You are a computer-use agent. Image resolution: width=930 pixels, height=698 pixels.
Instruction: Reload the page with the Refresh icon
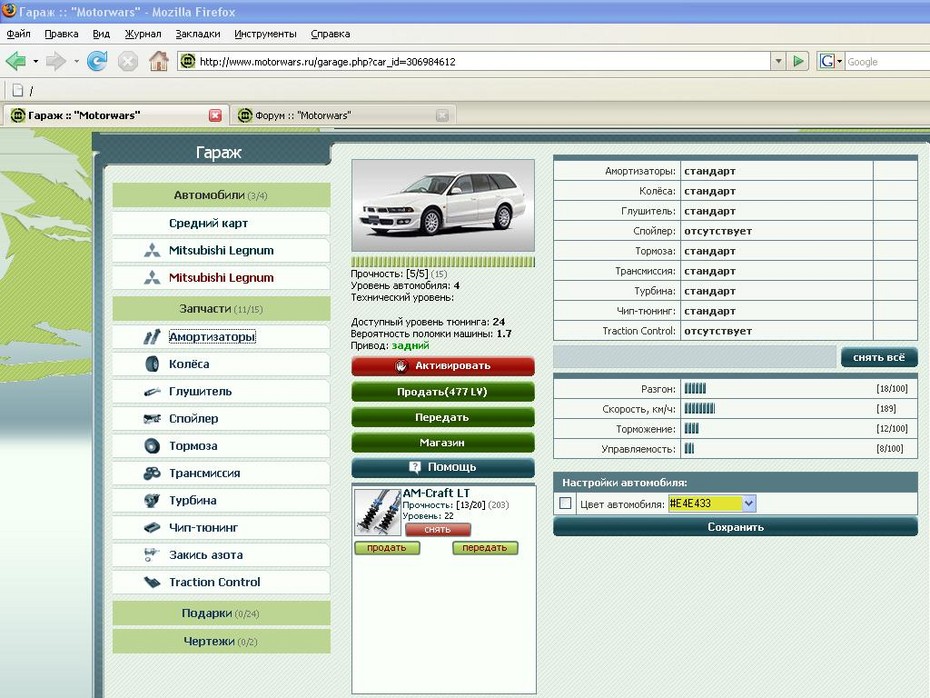coord(97,61)
